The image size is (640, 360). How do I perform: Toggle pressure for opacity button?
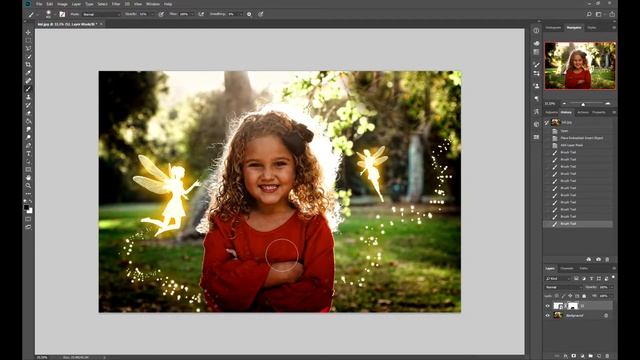point(161,14)
